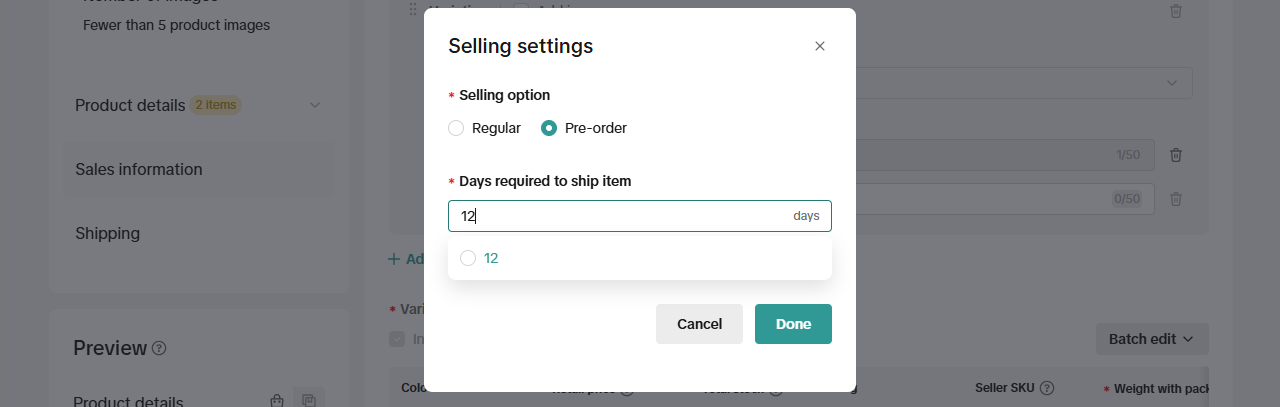Click the days required input field
1280x407 pixels.
620,216
